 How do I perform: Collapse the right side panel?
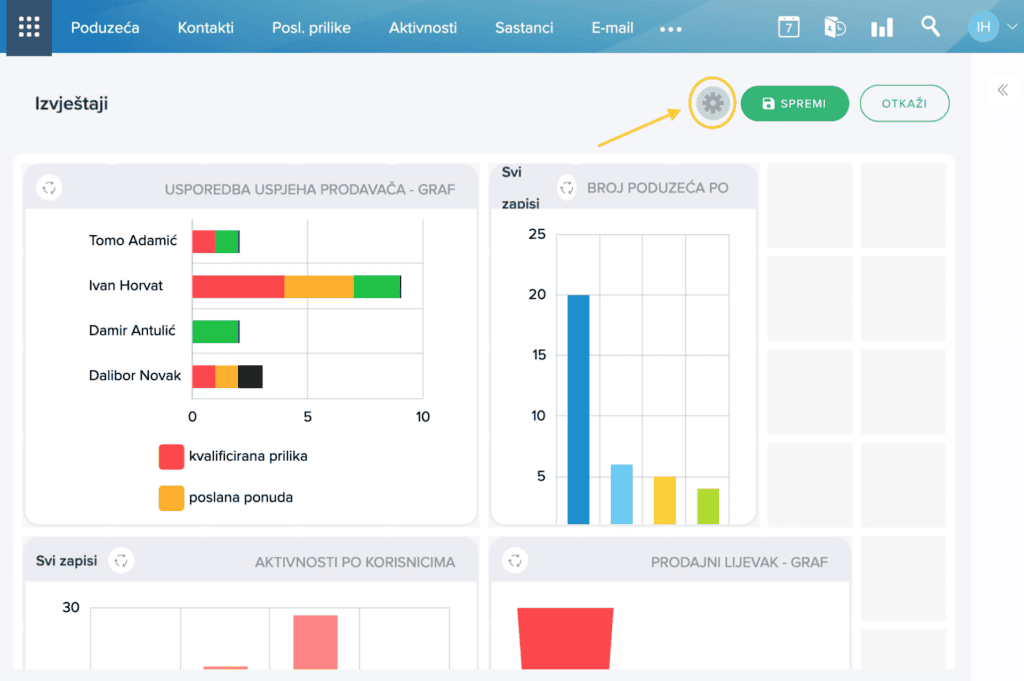pos(1002,90)
